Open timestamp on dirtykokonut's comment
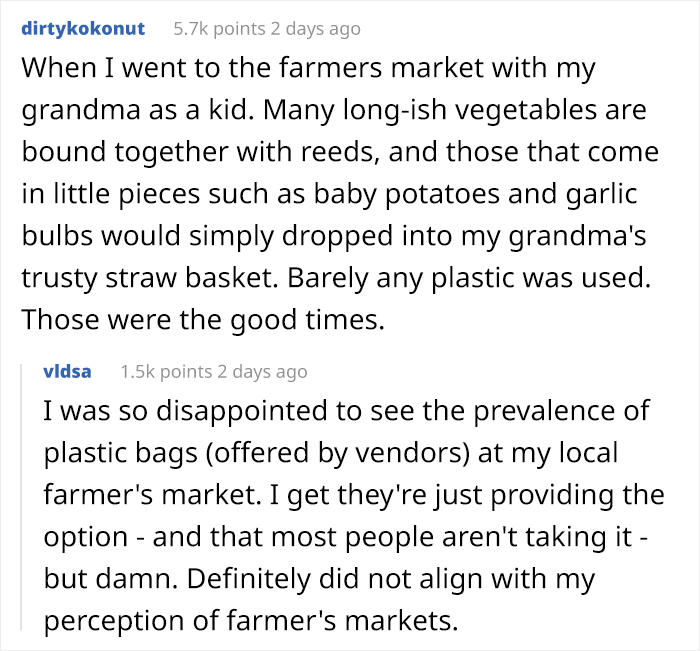The image size is (700, 651). pyautogui.click(x=313, y=29)
